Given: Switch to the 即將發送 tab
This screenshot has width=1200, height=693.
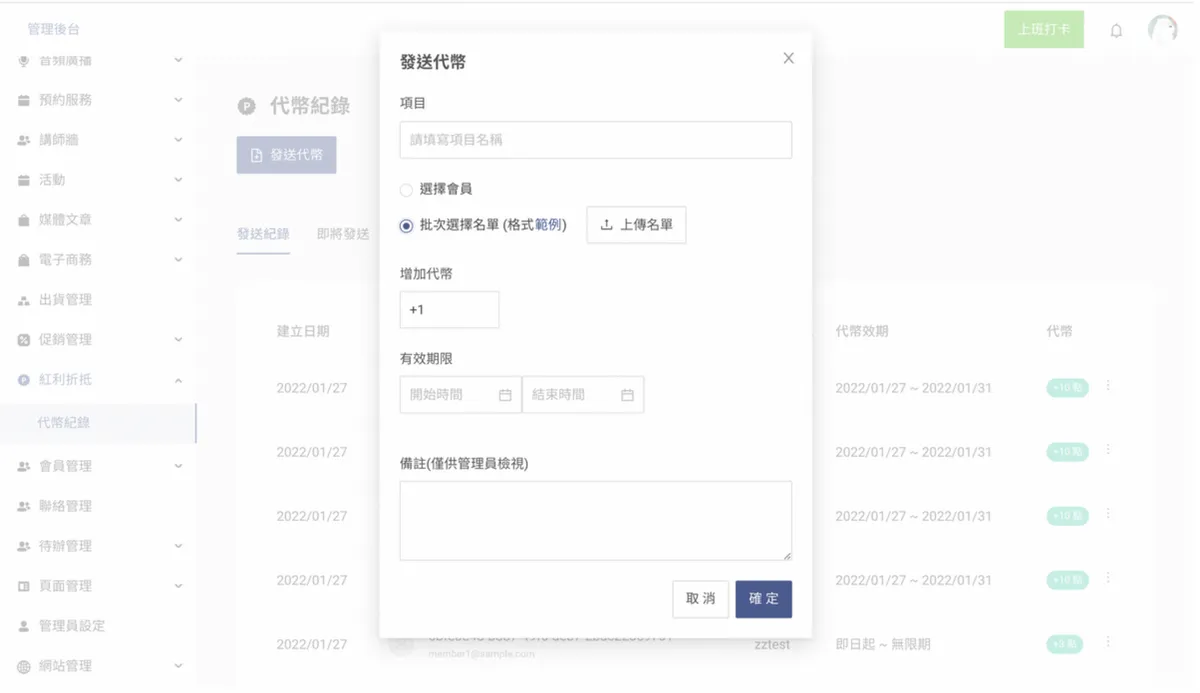Looking at the screenshot, I should pyautogui.click(x=343, y=234).
